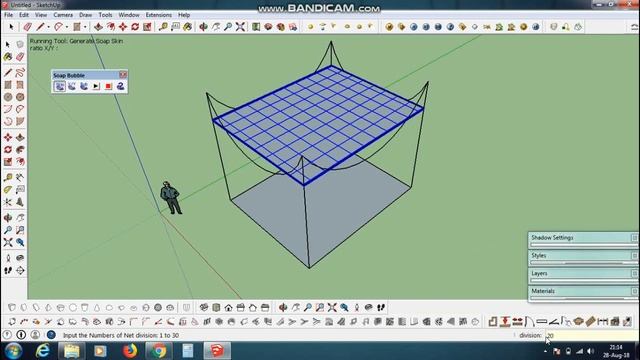Select the Paint Bucket in left toolbar
The image size is (640, 360).
(8, 57)
